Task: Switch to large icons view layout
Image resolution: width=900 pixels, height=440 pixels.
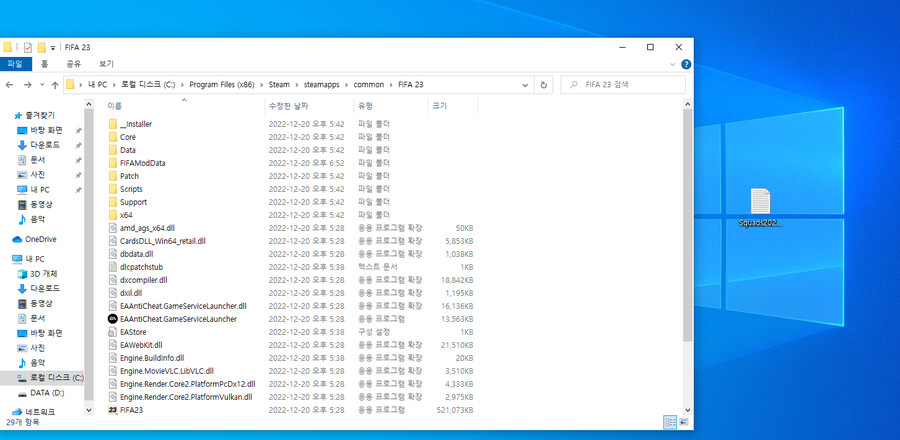Action: click(684, 422)
